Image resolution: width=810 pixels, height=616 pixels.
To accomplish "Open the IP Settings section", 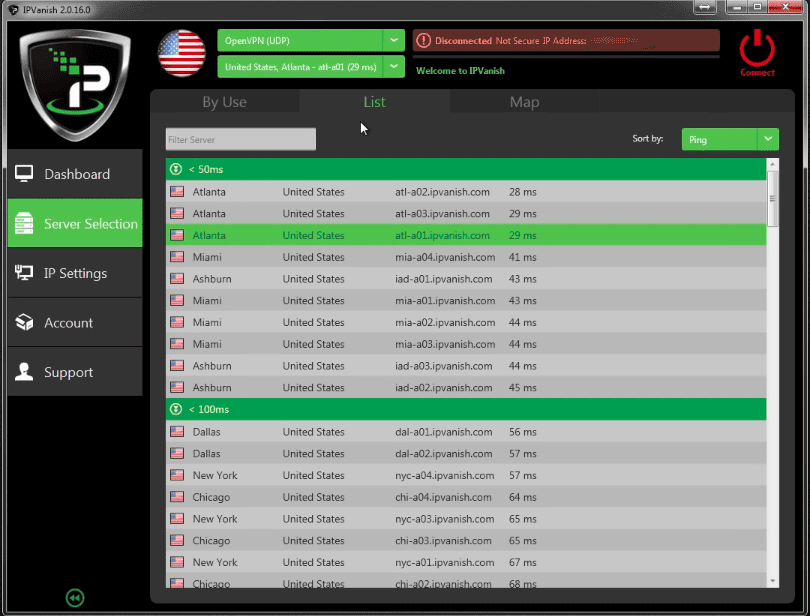I will pyautogui.click(x=75, y=273).
